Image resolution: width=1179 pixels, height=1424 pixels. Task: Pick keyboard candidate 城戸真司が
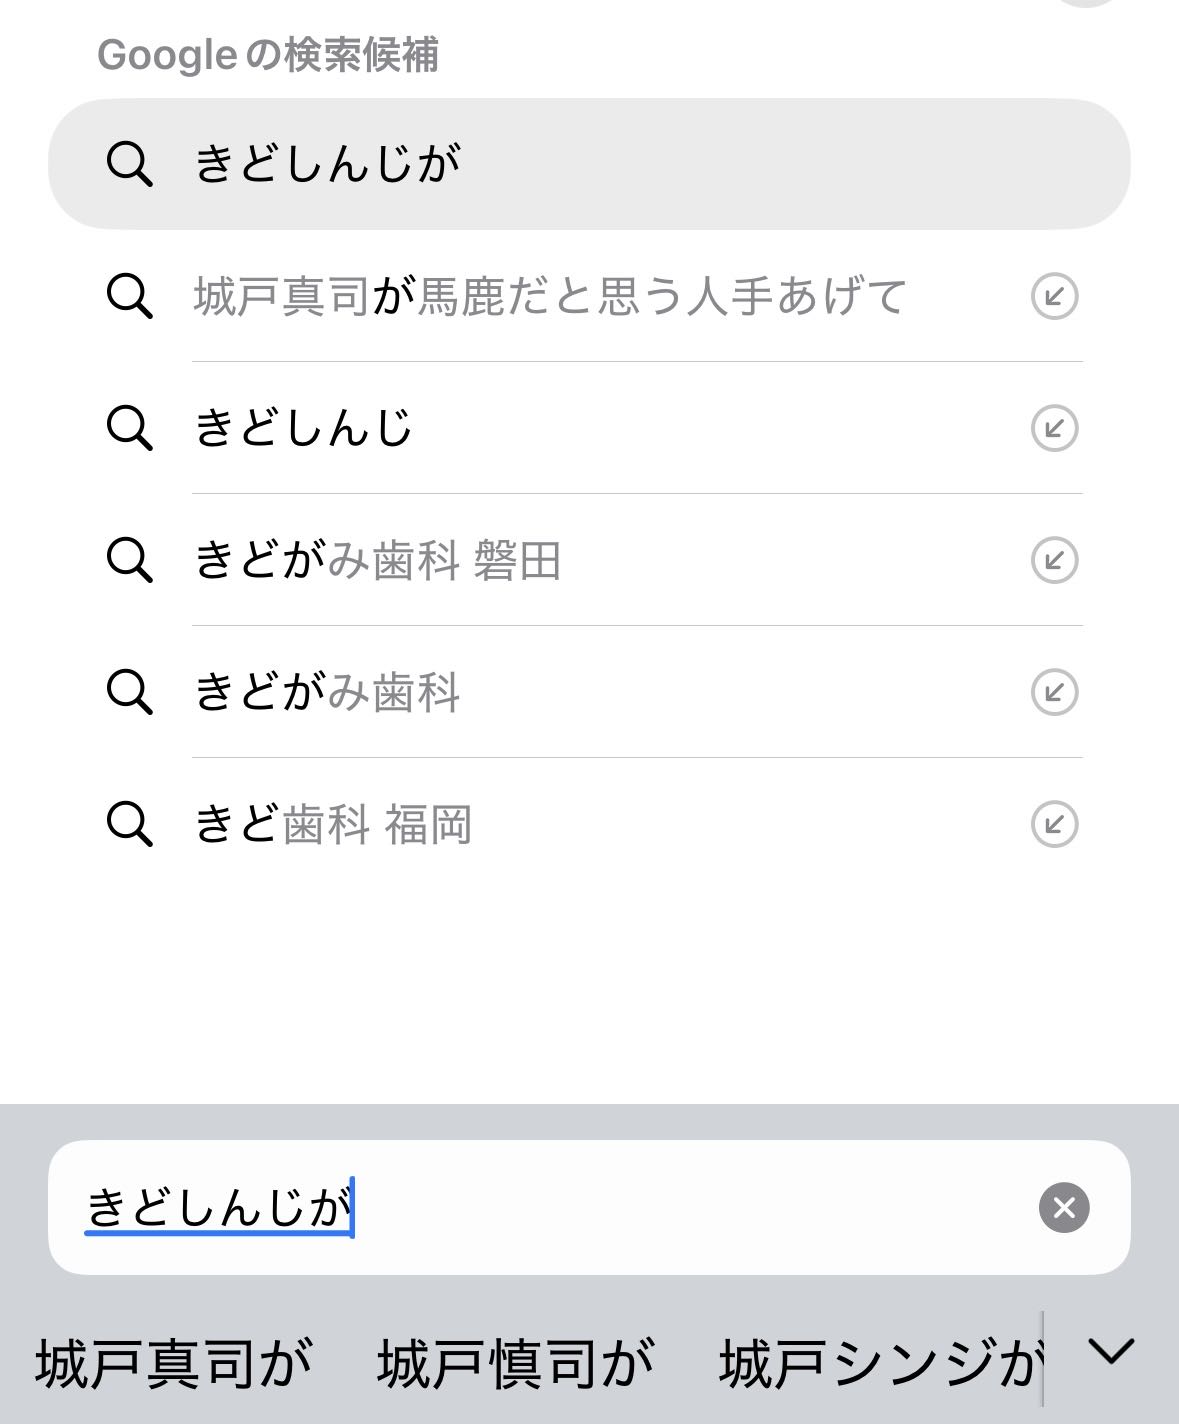click(x=174, y=1364)
